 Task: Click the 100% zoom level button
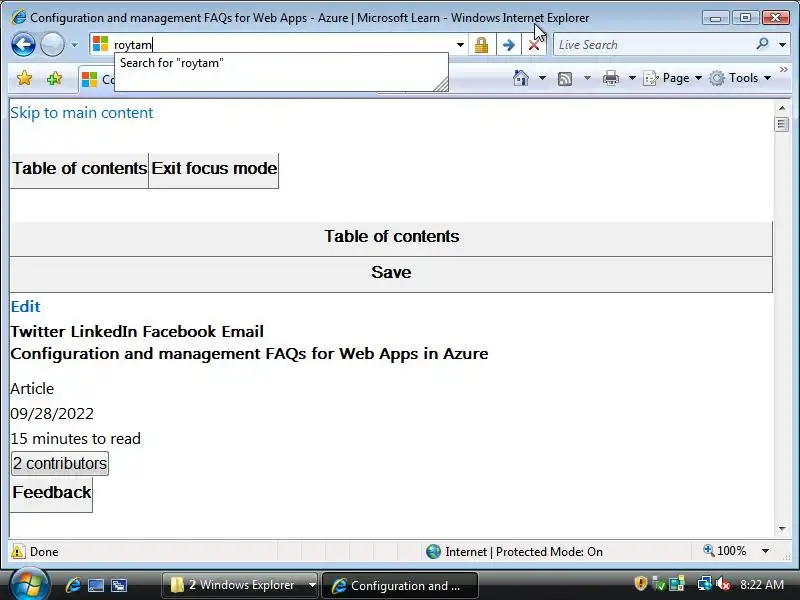pos(724,551)
